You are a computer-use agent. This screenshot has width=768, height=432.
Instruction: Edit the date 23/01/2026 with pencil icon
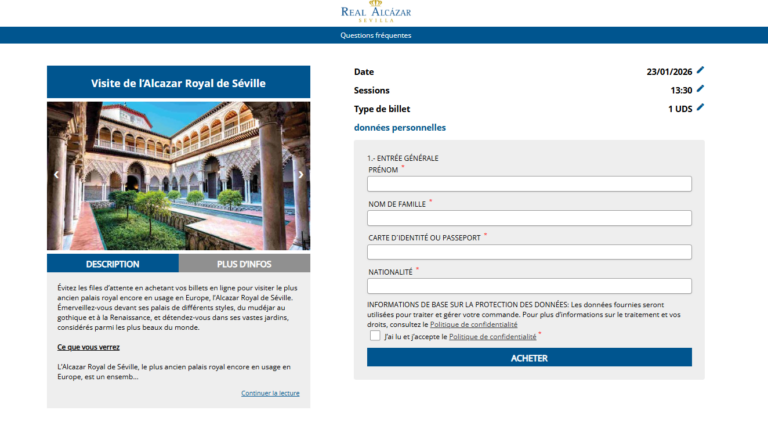(x=700, y=71)
